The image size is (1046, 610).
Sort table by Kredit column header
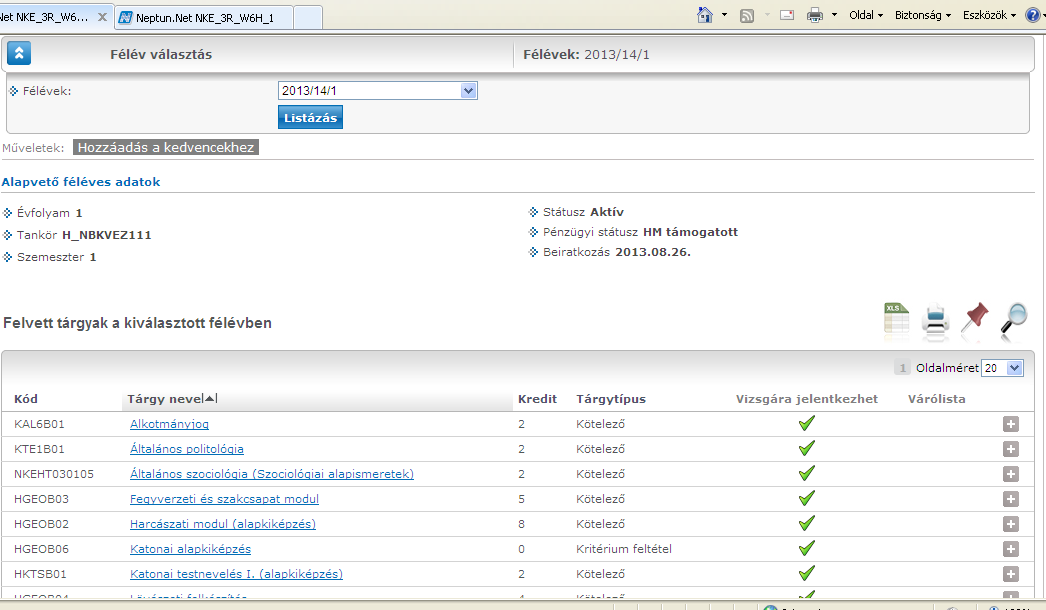537,398
